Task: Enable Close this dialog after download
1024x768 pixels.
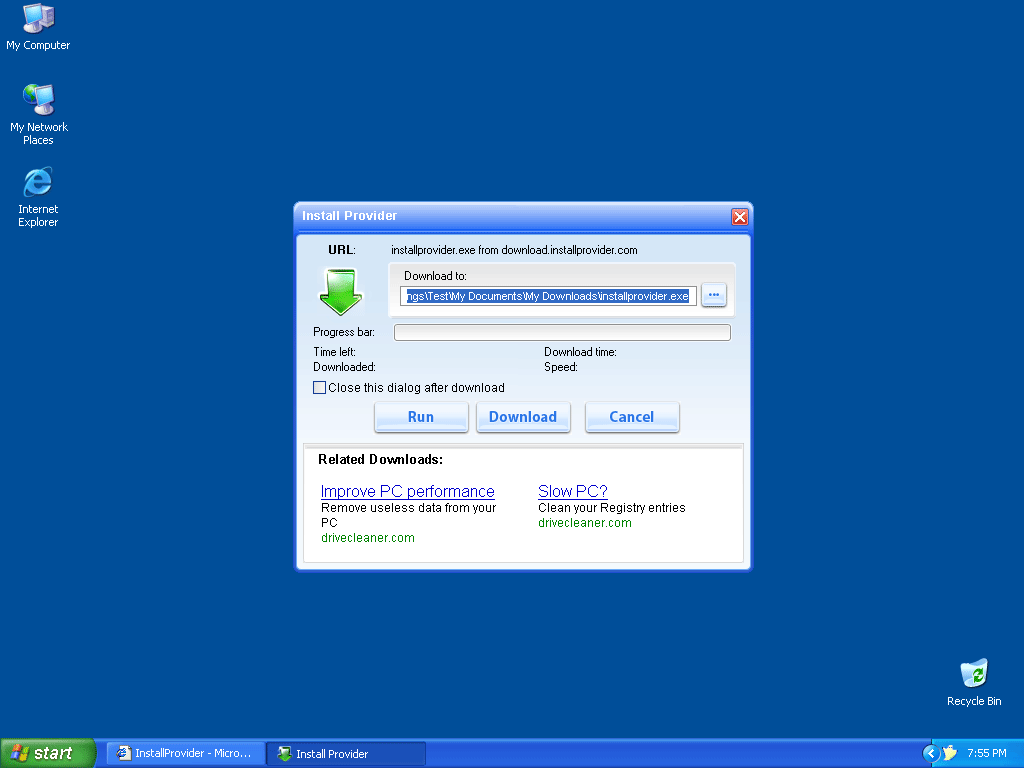Action: 320,388
